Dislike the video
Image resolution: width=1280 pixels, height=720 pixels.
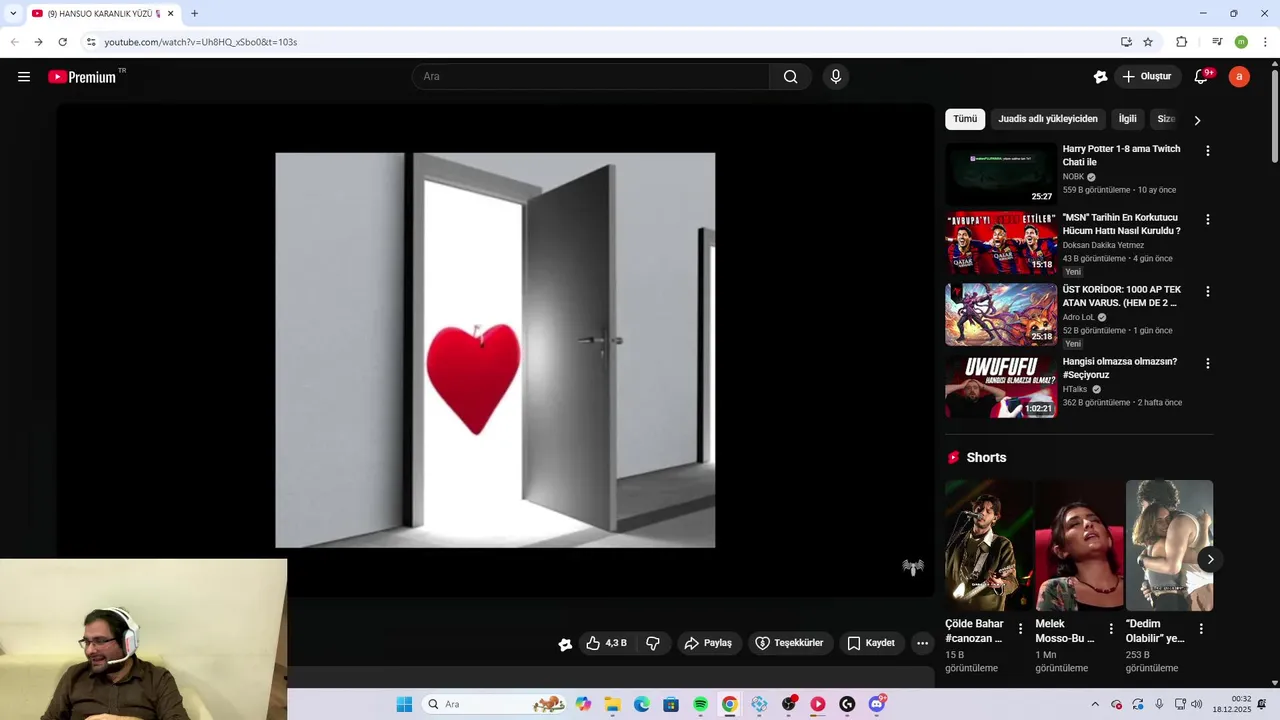(653, 643)
